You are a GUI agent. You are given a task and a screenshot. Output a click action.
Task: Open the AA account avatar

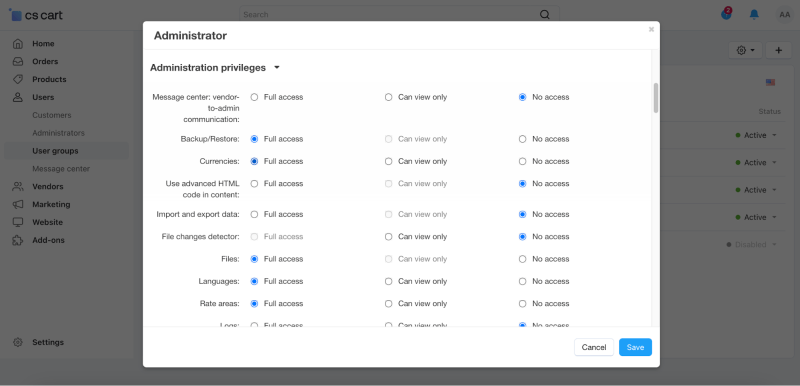[785, 15]
